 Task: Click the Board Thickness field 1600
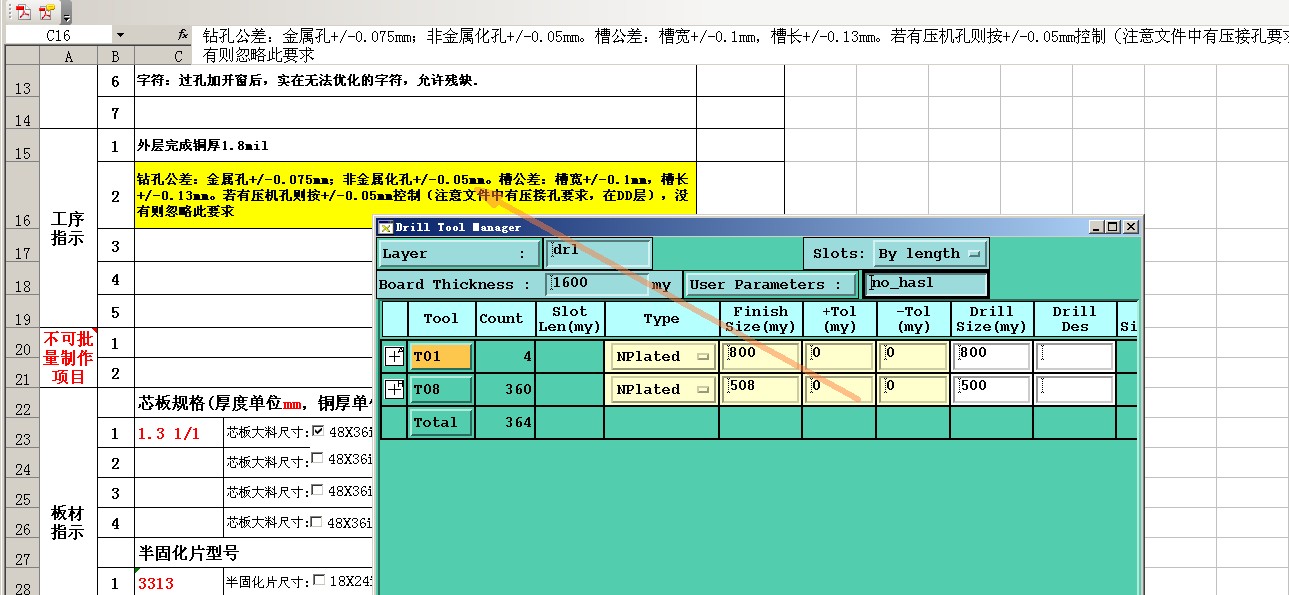click(597, 284)
